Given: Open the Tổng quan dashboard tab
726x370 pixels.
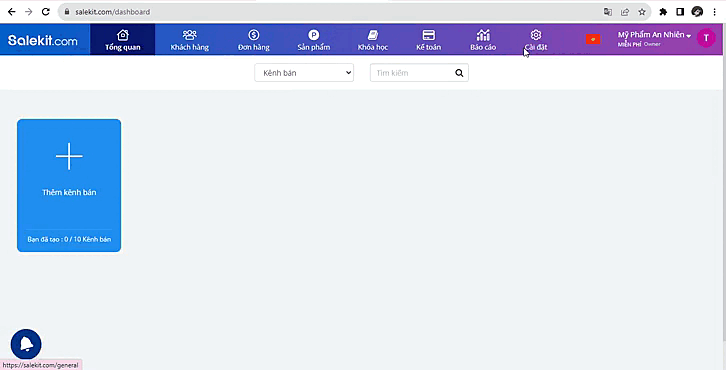Looking at the screenshot, I should [x=123, y=40].
